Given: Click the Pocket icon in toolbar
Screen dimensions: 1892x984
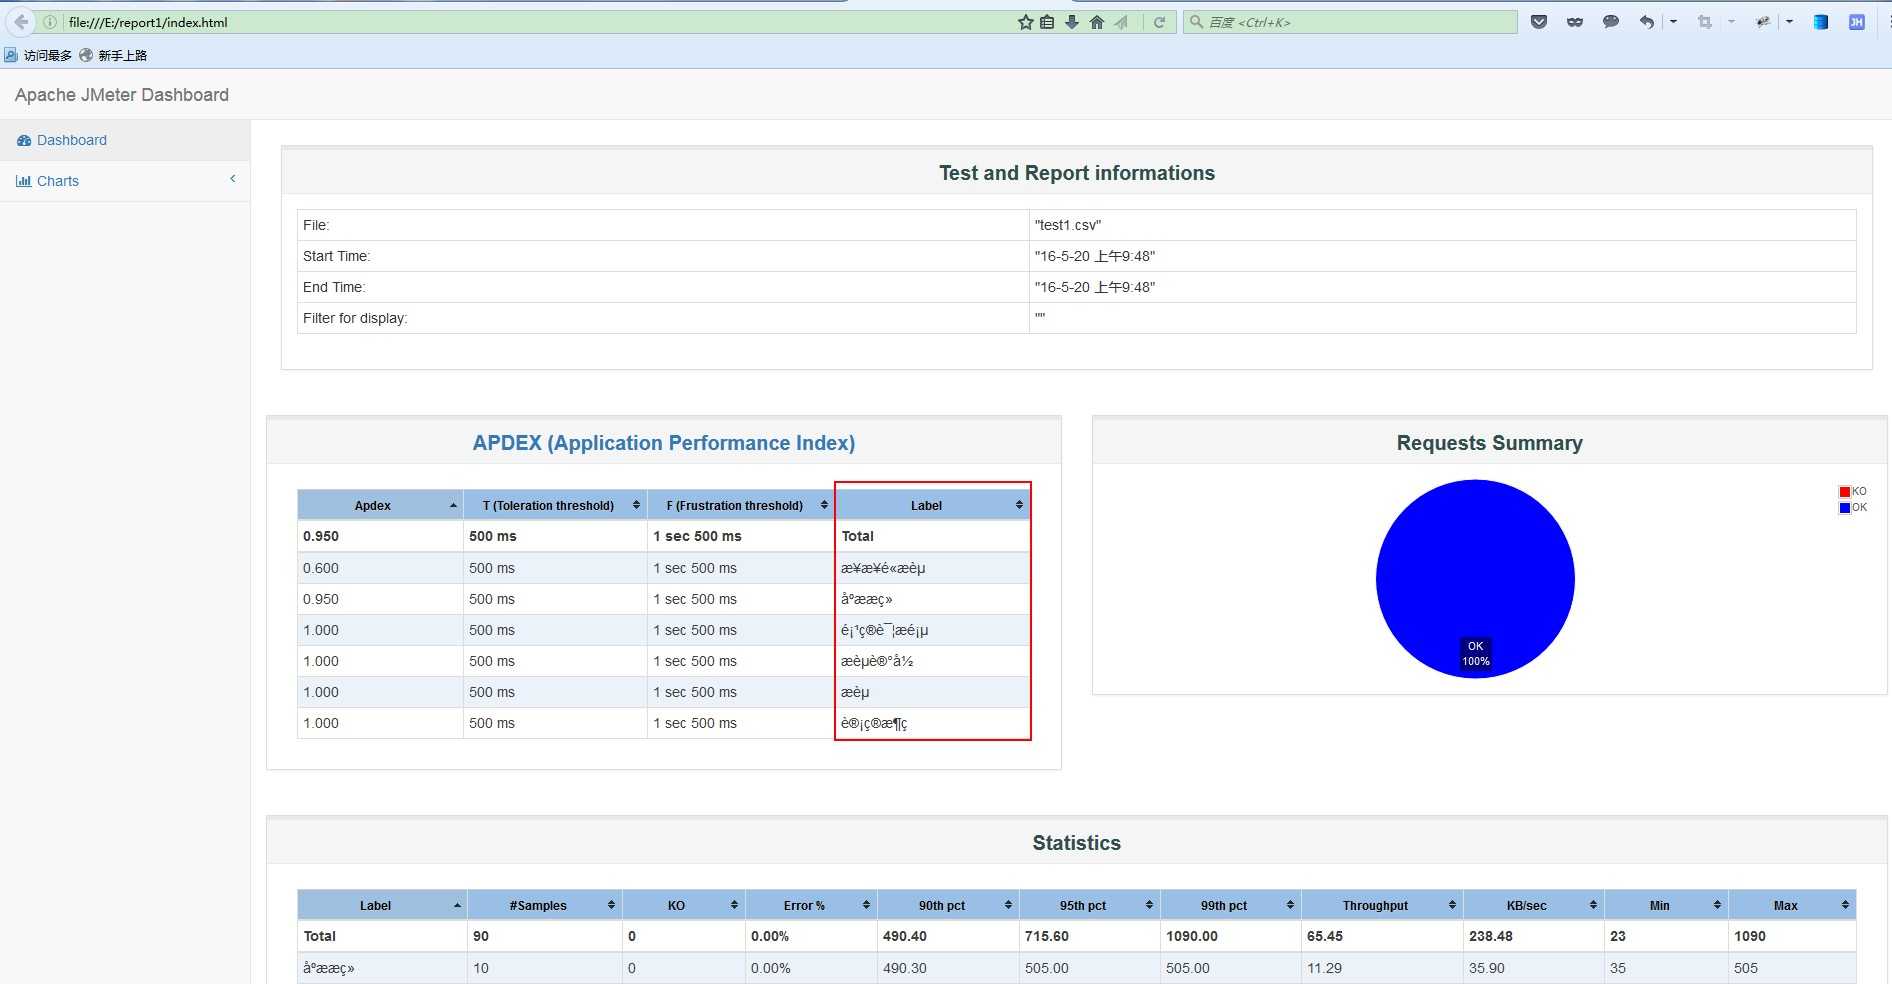Looking at the screenshot, I should (x=1539, y=22).
